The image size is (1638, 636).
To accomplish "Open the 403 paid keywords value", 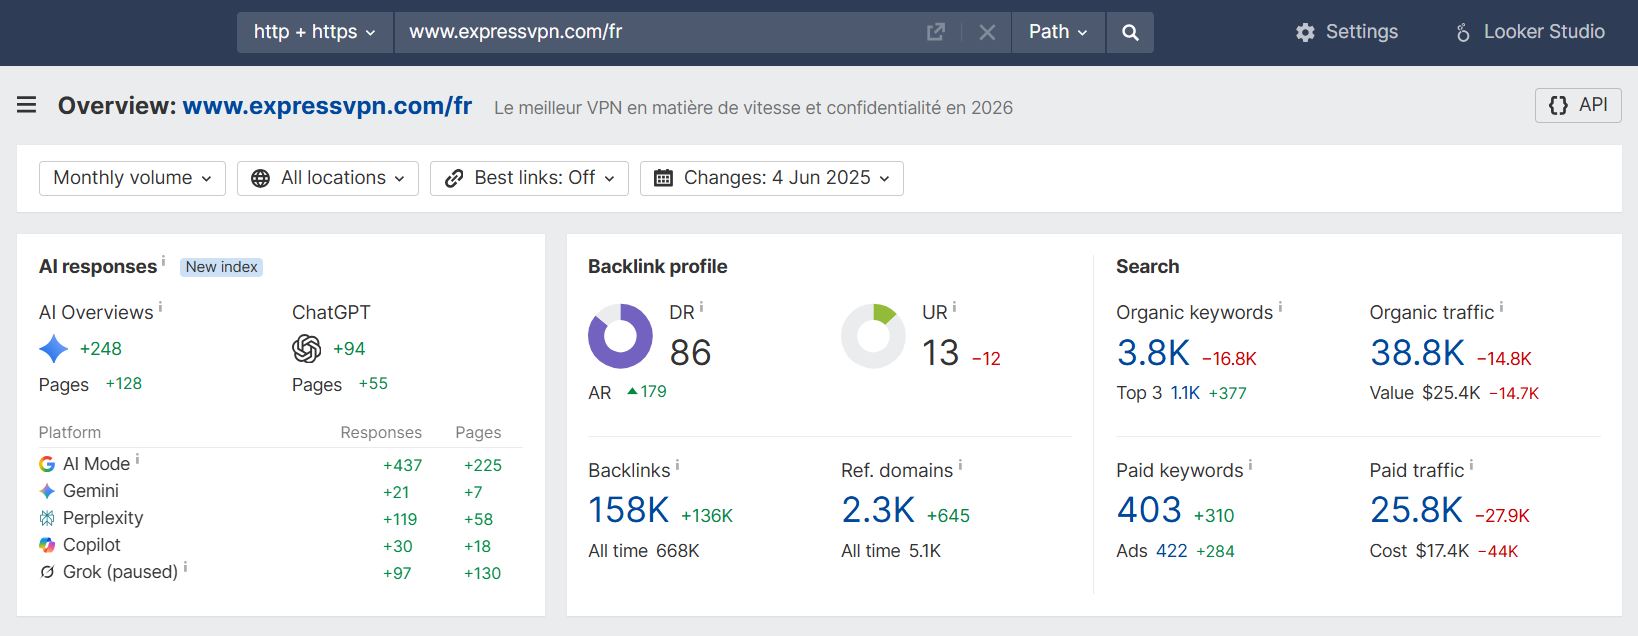I will (x=1149, y=510).
